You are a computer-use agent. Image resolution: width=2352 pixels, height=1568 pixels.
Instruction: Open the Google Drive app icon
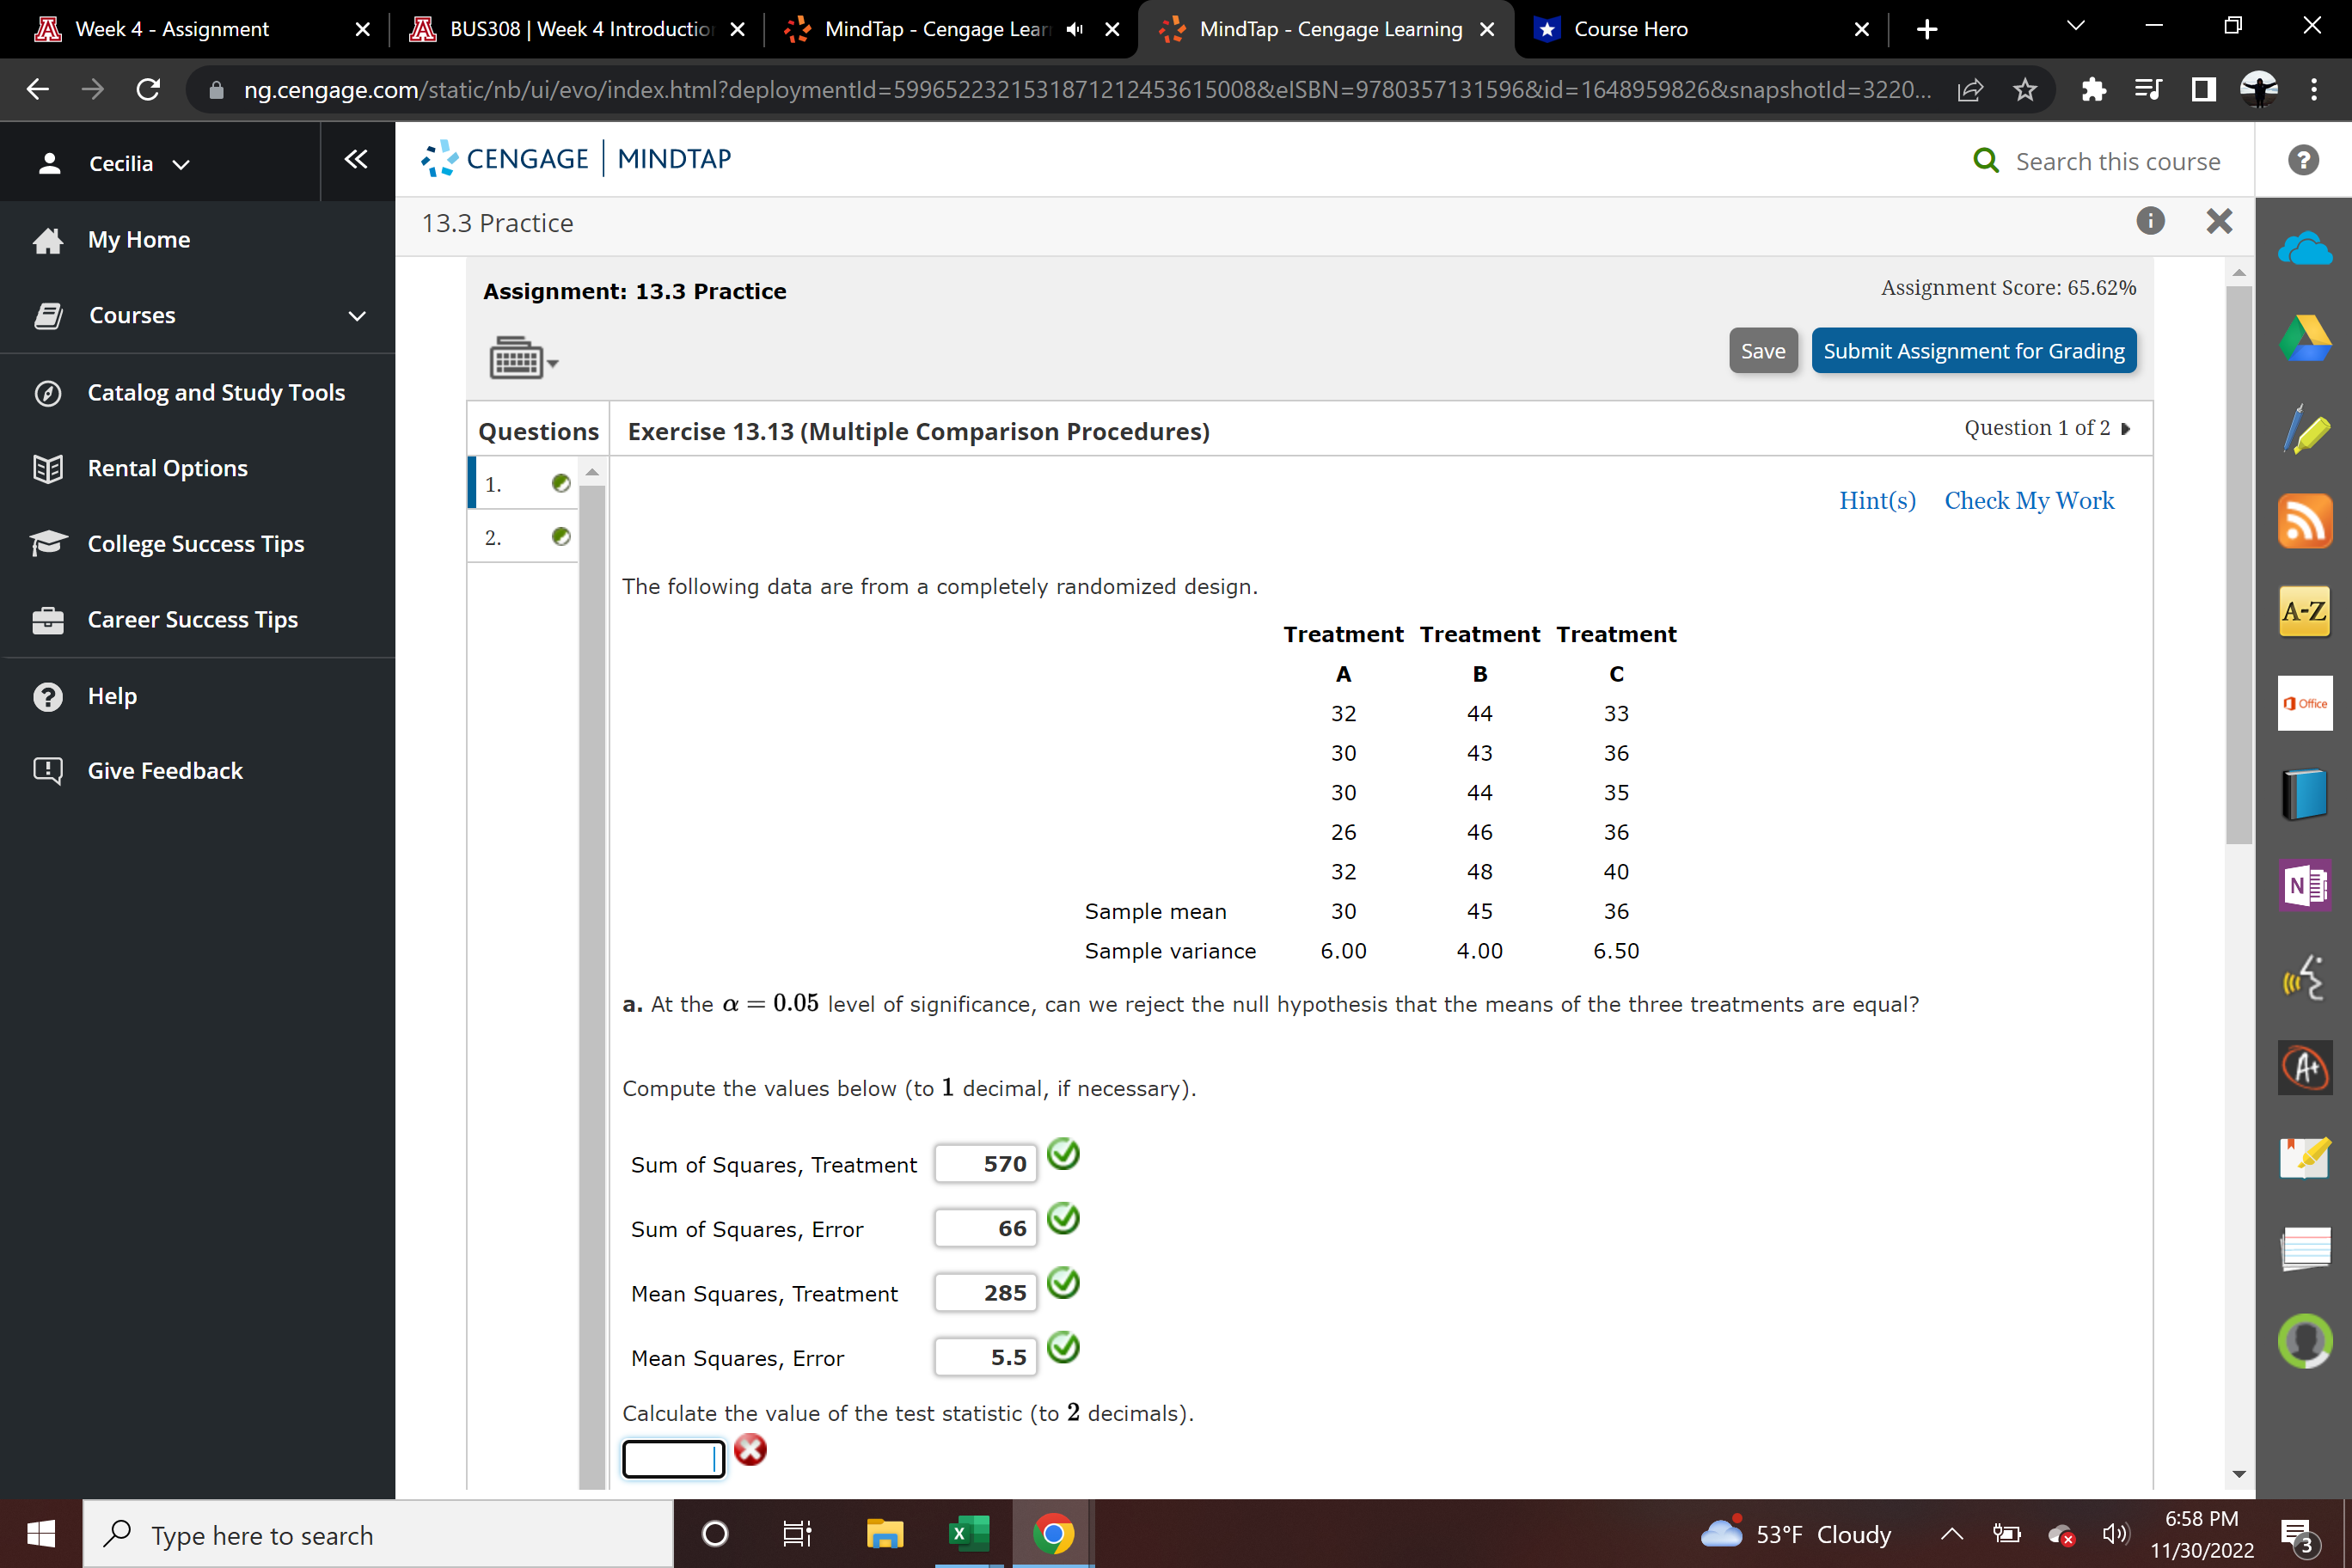[x=2304, y=338]
